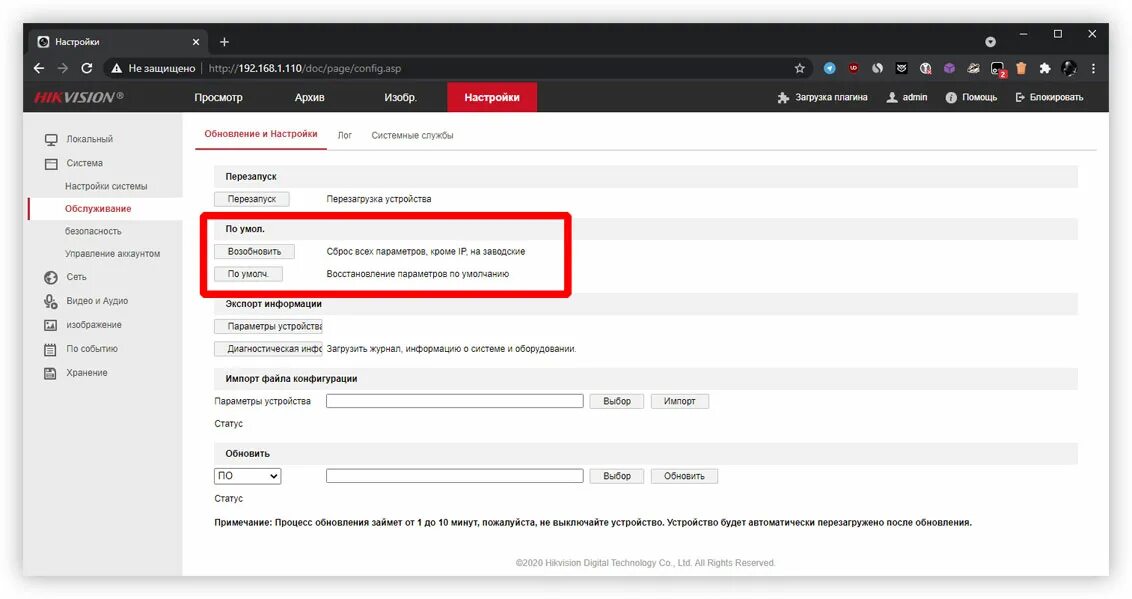Click the browser forward arrow
This screenshot has width=1132, height=599.
pos(63,68)
